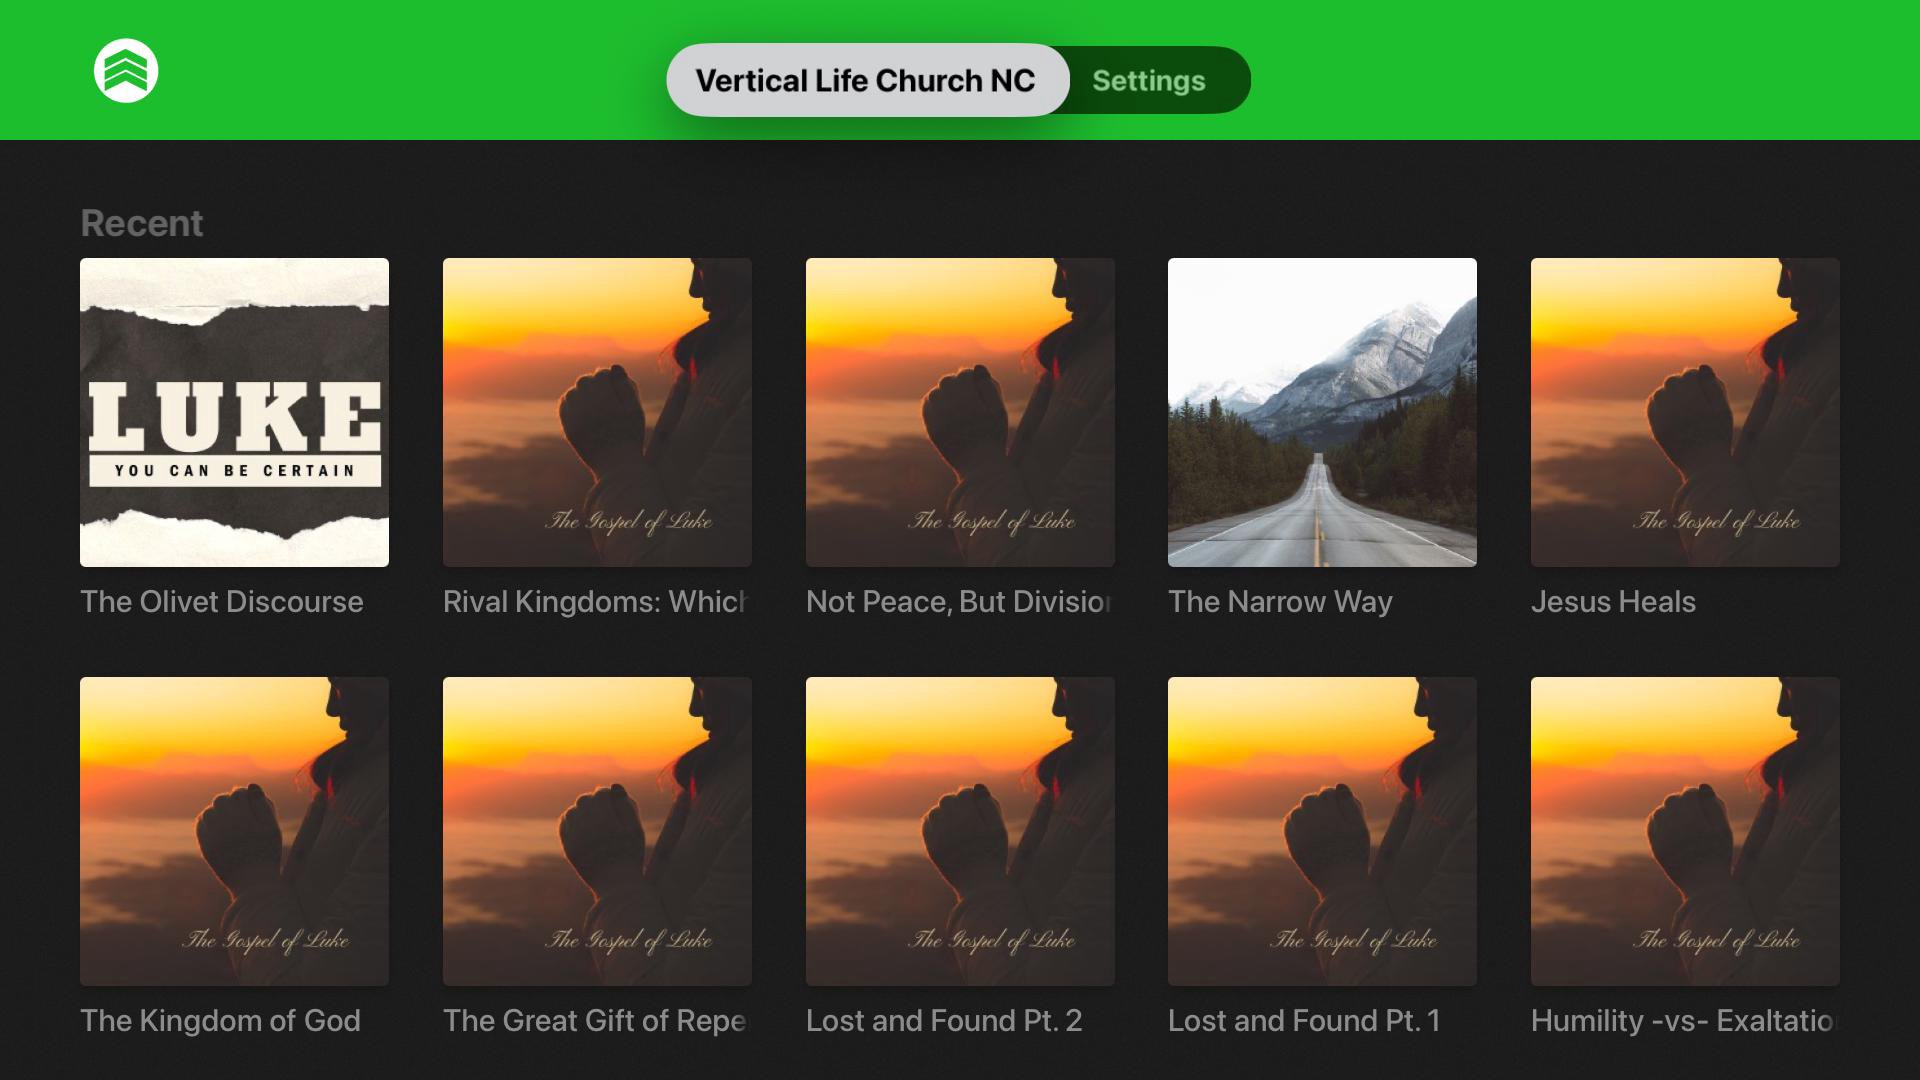Click Lost and Found Pt. 2 title
1920x1080 pixels.
click(944, 1021)
